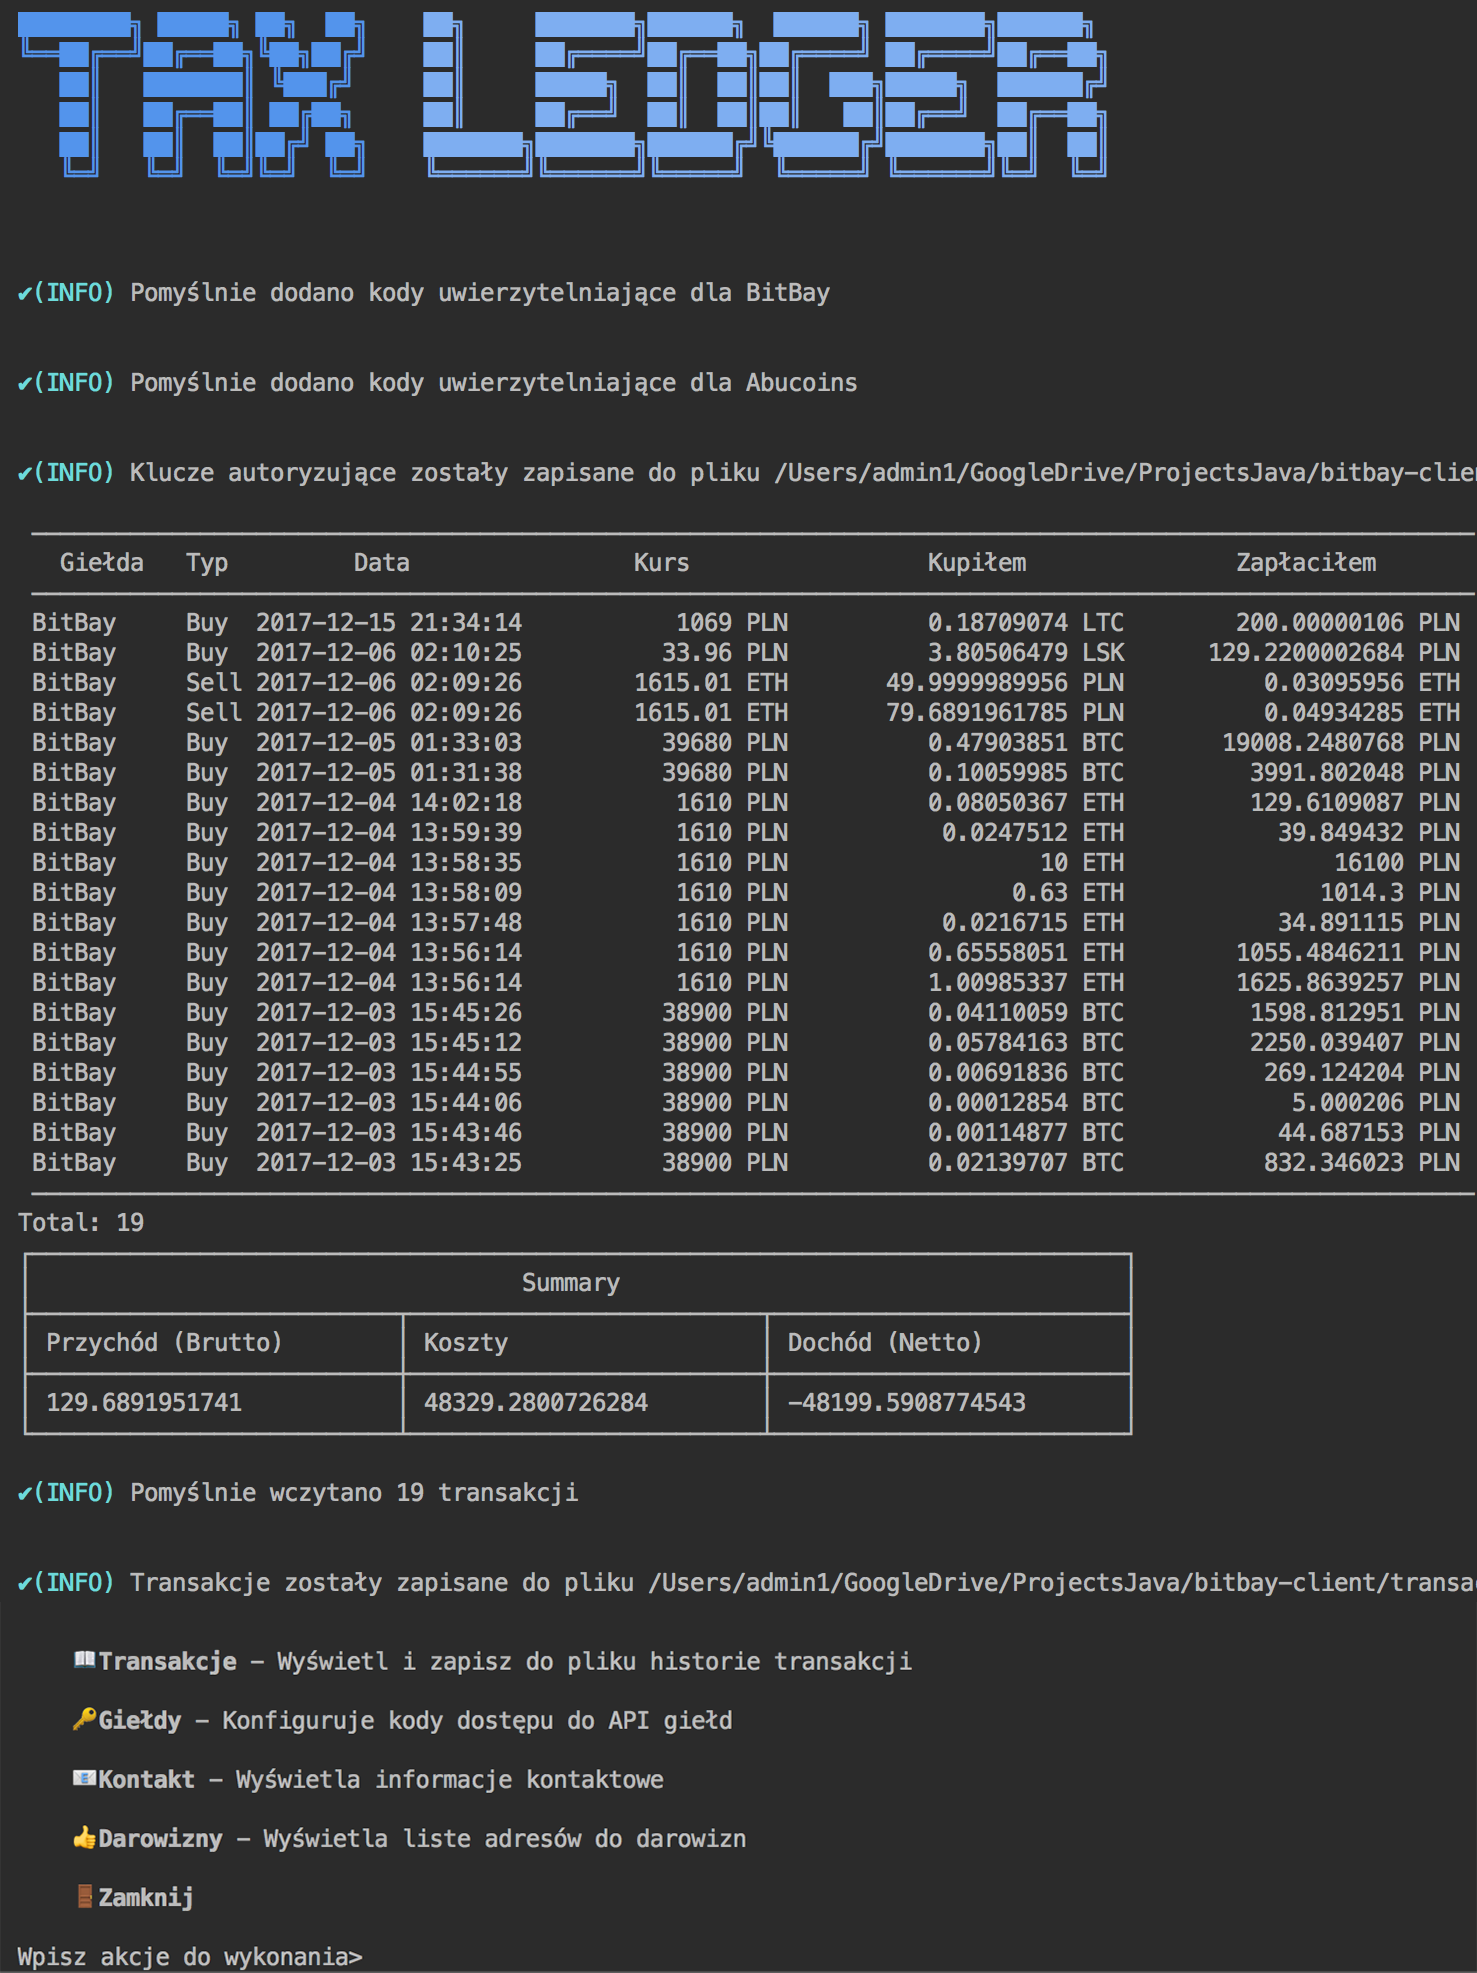The height and width of the screenshot is (1973, 1477).
Task: Select the Giełdy menu option
Action: (x=140, y=1720)
